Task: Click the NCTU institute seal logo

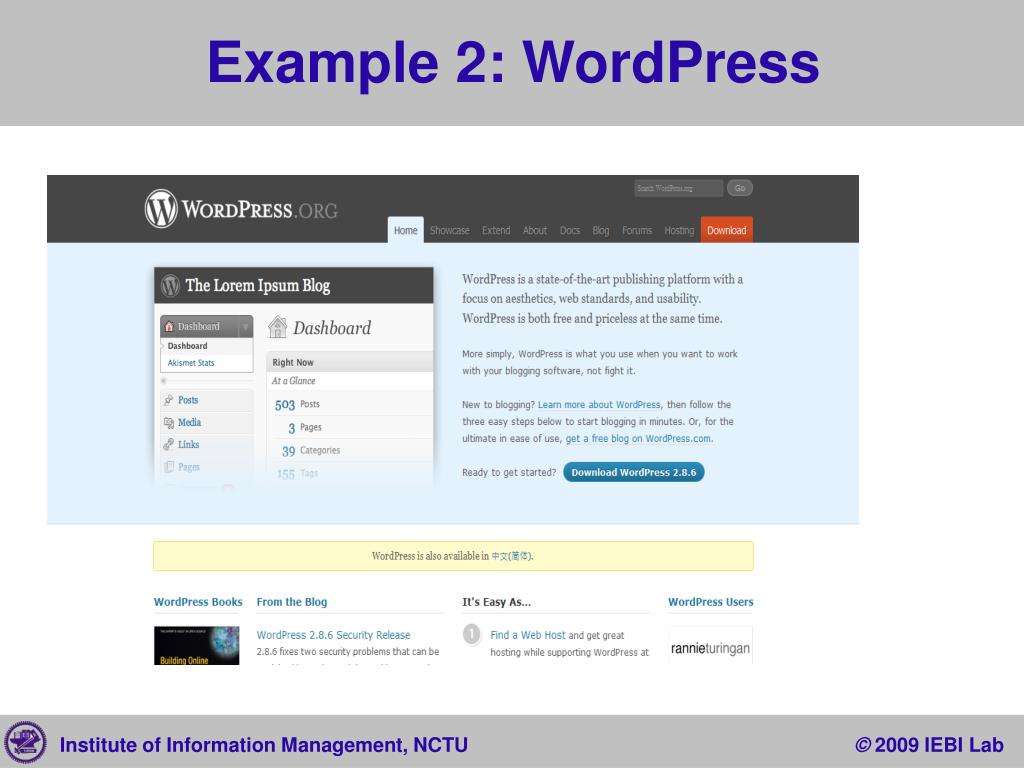Action: pyautogui.click(x=25, y=743)
